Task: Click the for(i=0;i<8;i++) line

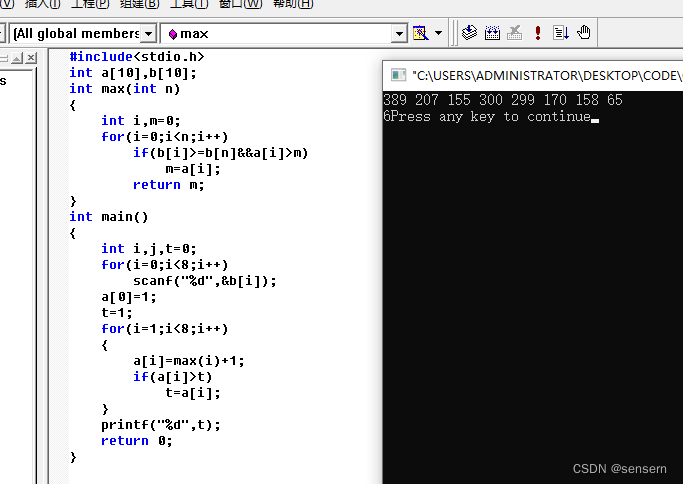Action: 165,265
